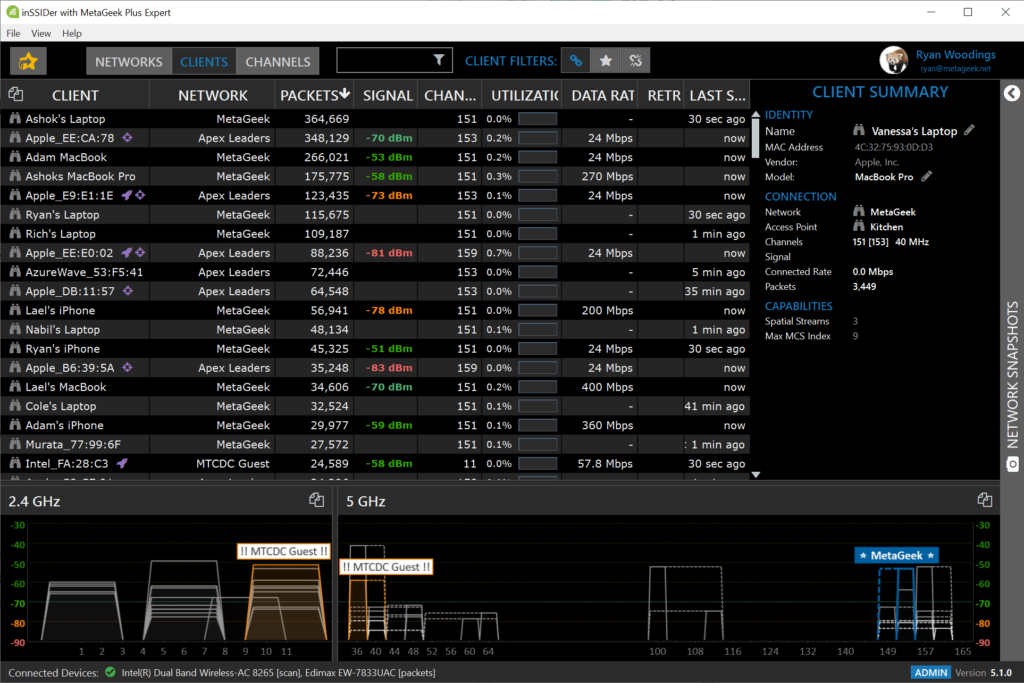
Task: Select Adam's iPhone client row
Action: 376,425
